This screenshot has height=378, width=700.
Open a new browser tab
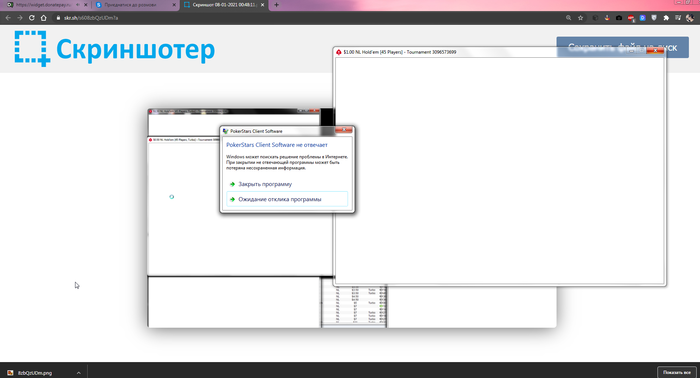tap(276, 5)
